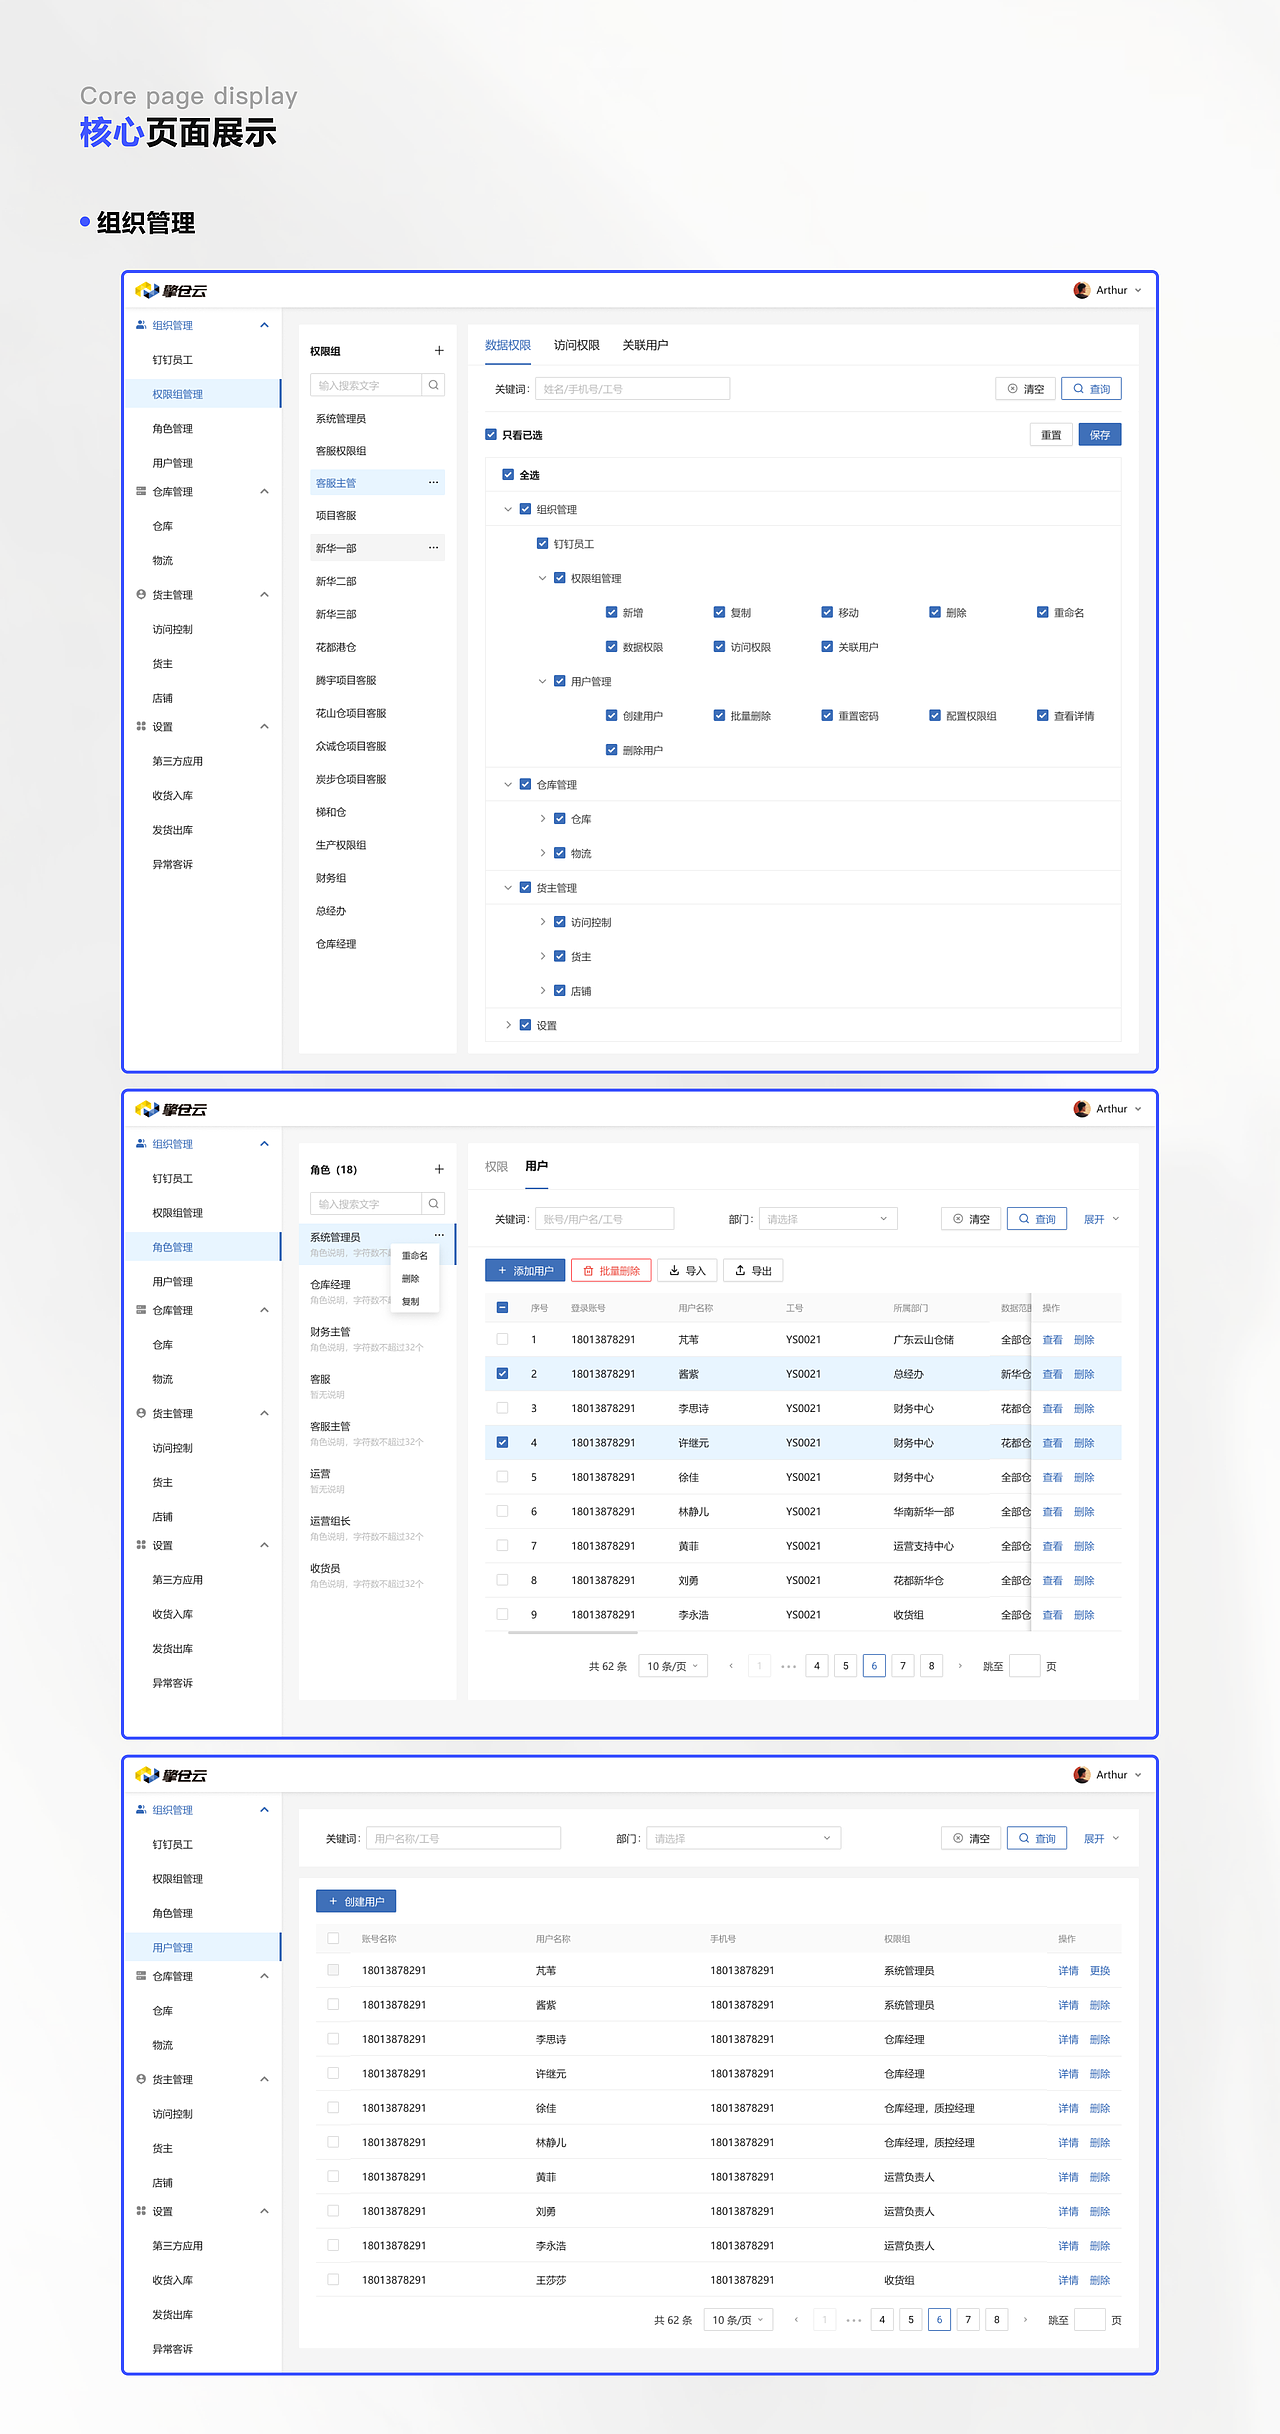Click the 擎仓云 logo in the user management screen
Image resolution: width=1280 pixels, height=2434 pixels.
pos(171,1776)
